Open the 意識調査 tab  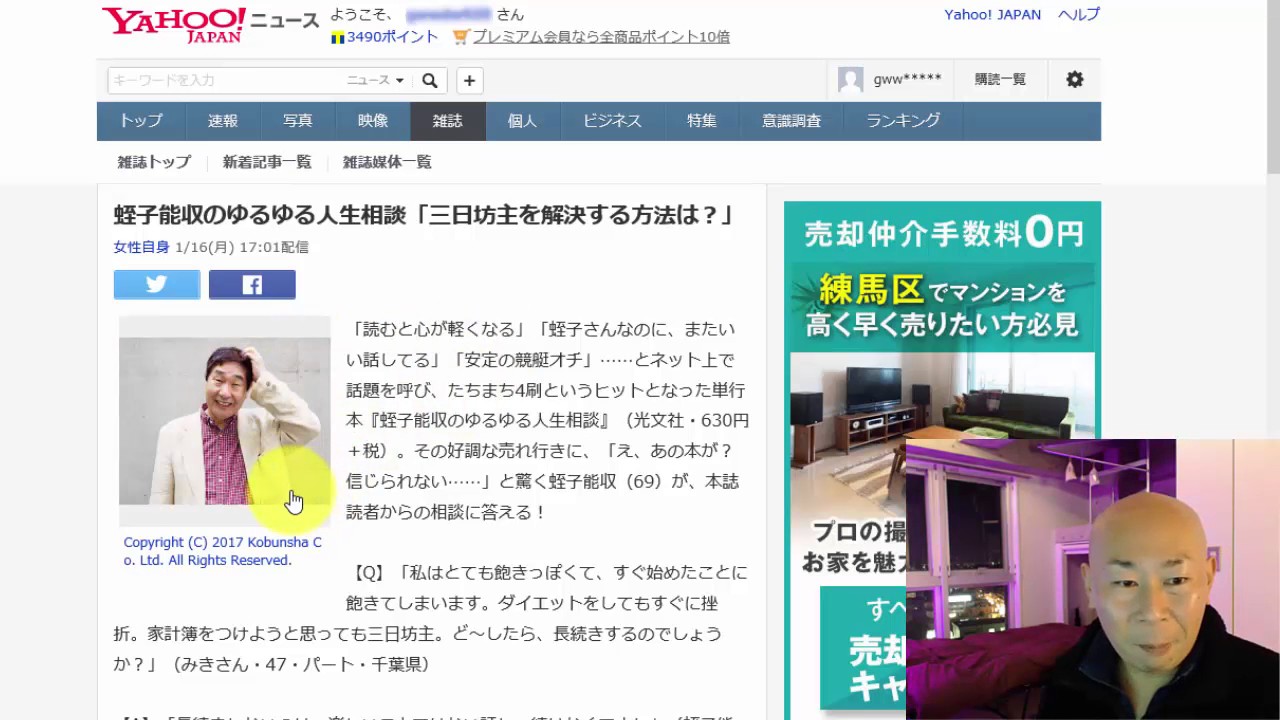coord(791,121)
